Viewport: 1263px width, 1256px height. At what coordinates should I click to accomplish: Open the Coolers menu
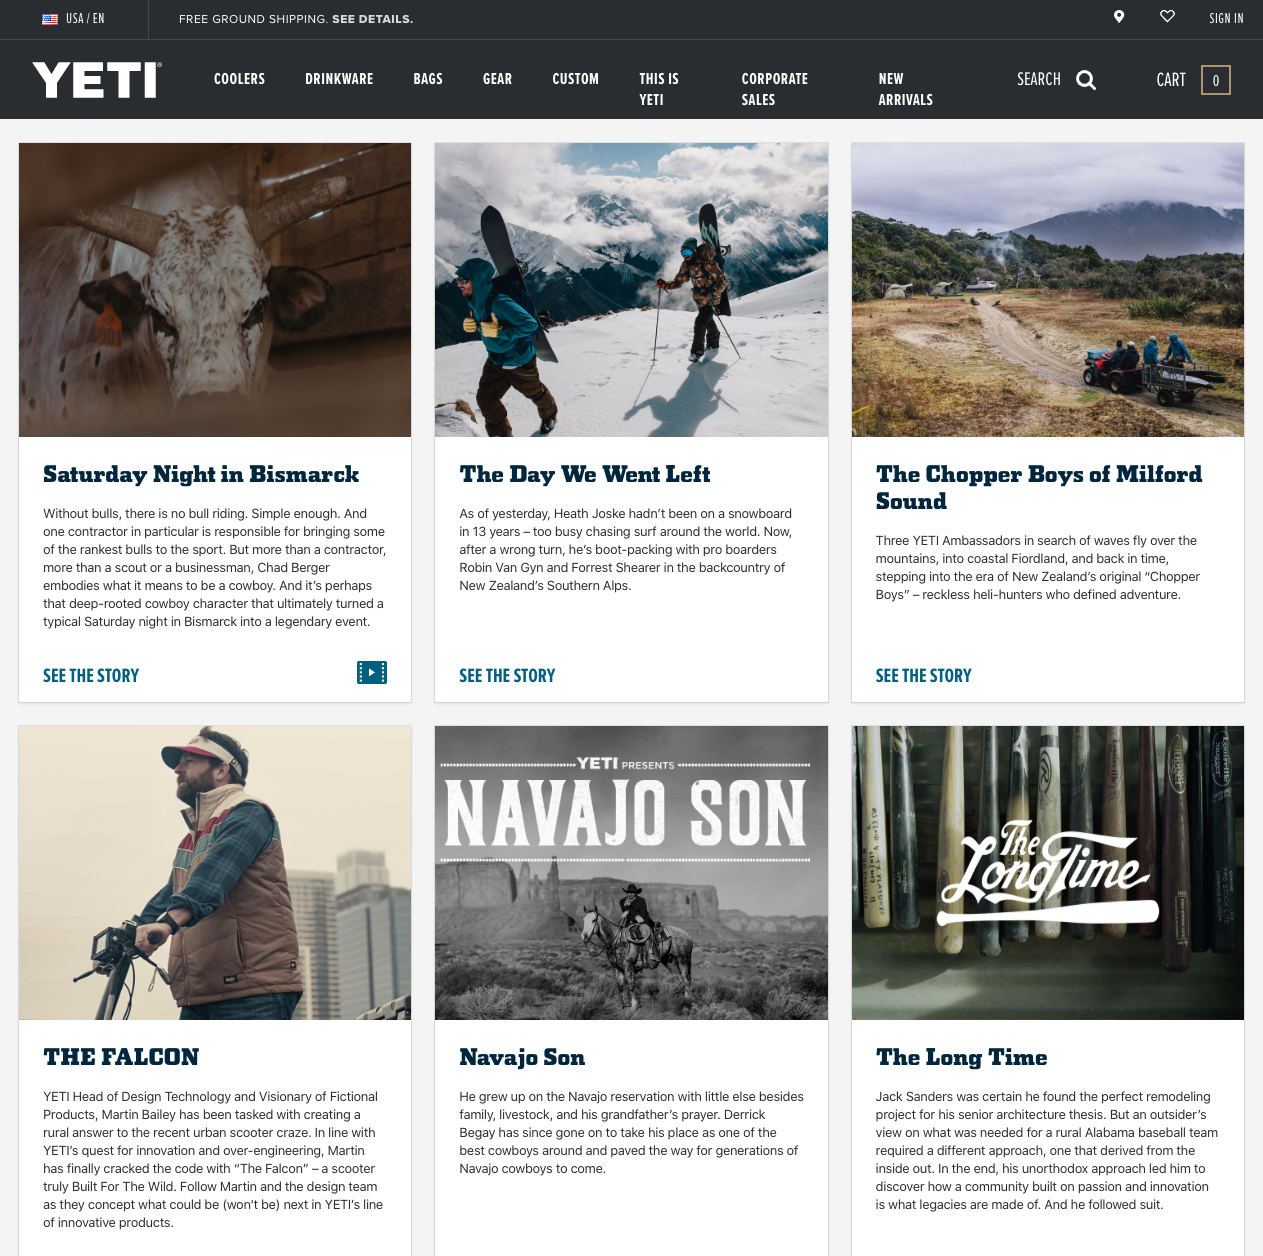tap(239, 79)
